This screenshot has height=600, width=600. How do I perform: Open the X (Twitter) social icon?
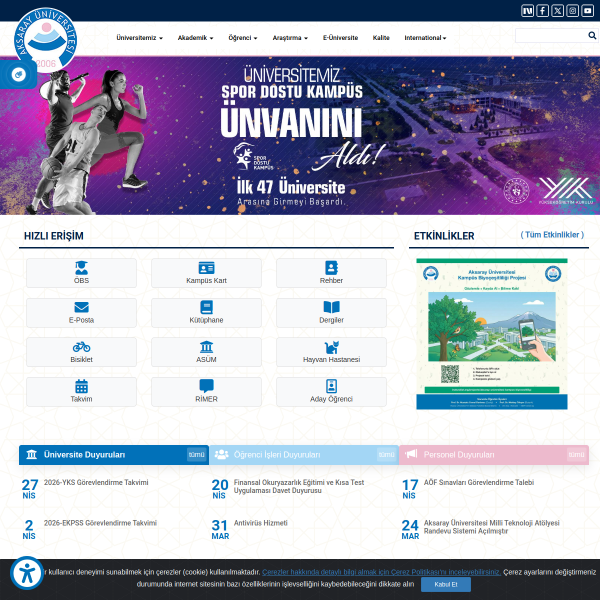tap(558, 11)
